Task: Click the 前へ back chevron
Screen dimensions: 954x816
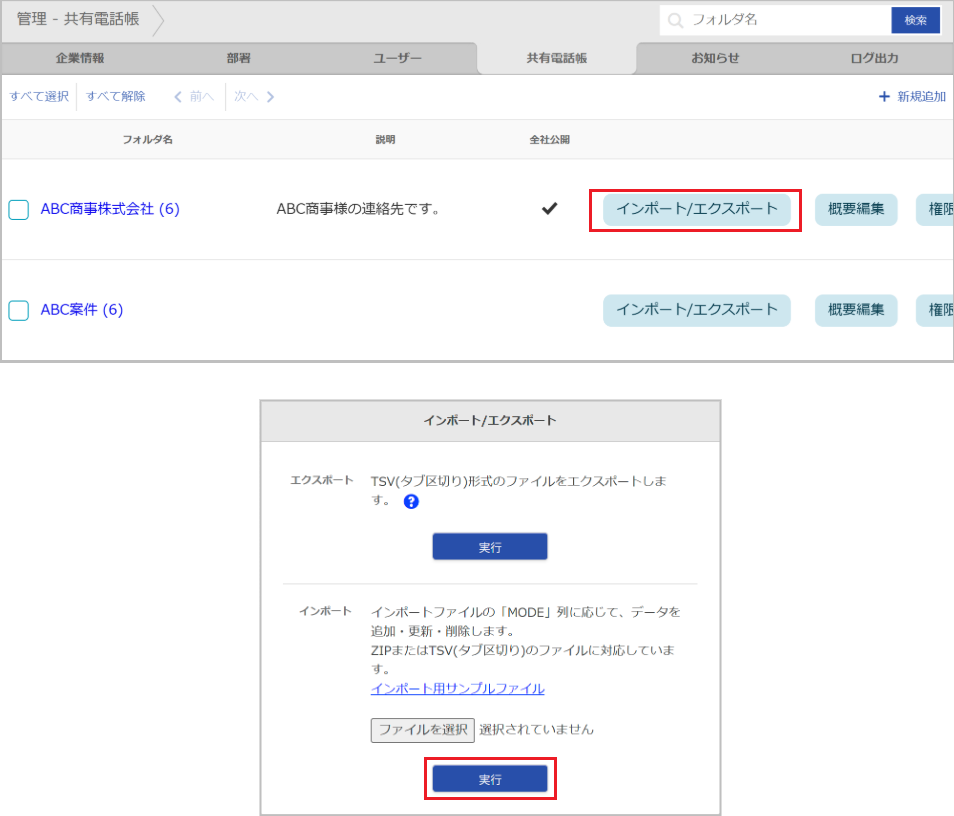Action: pyautogui.click(x=177, y=96)
